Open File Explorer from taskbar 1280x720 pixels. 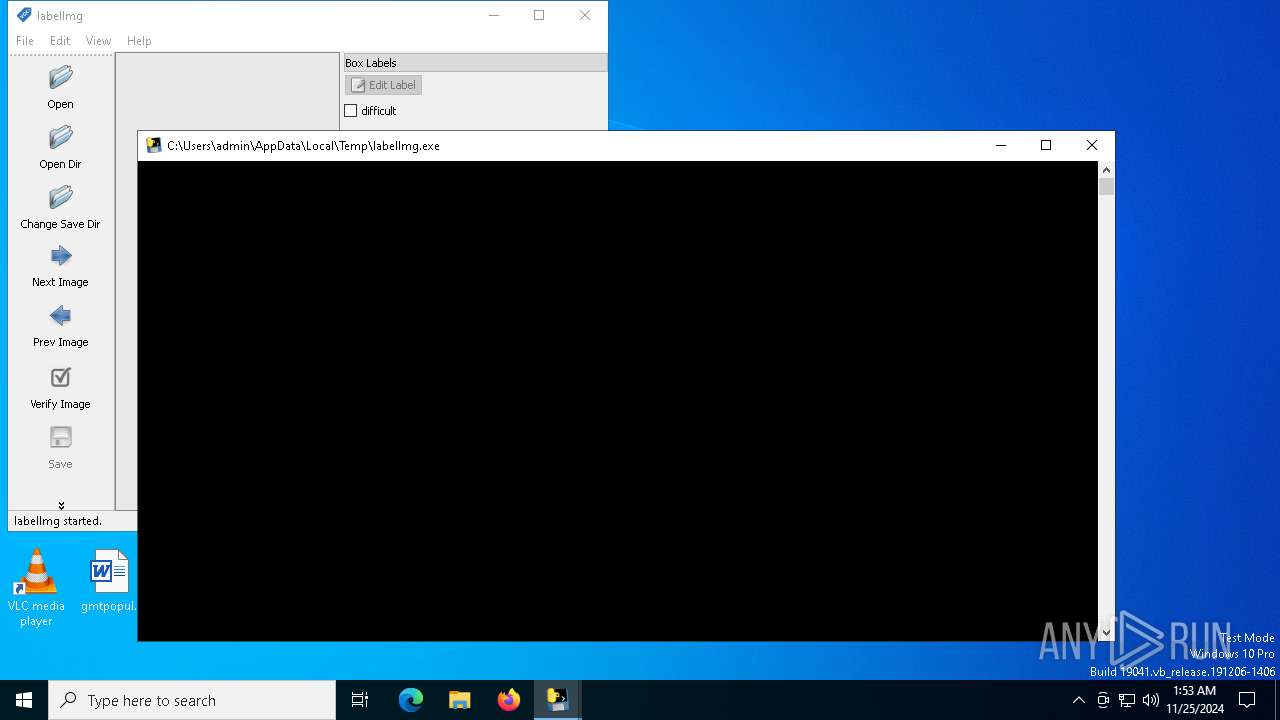[460, 700]
